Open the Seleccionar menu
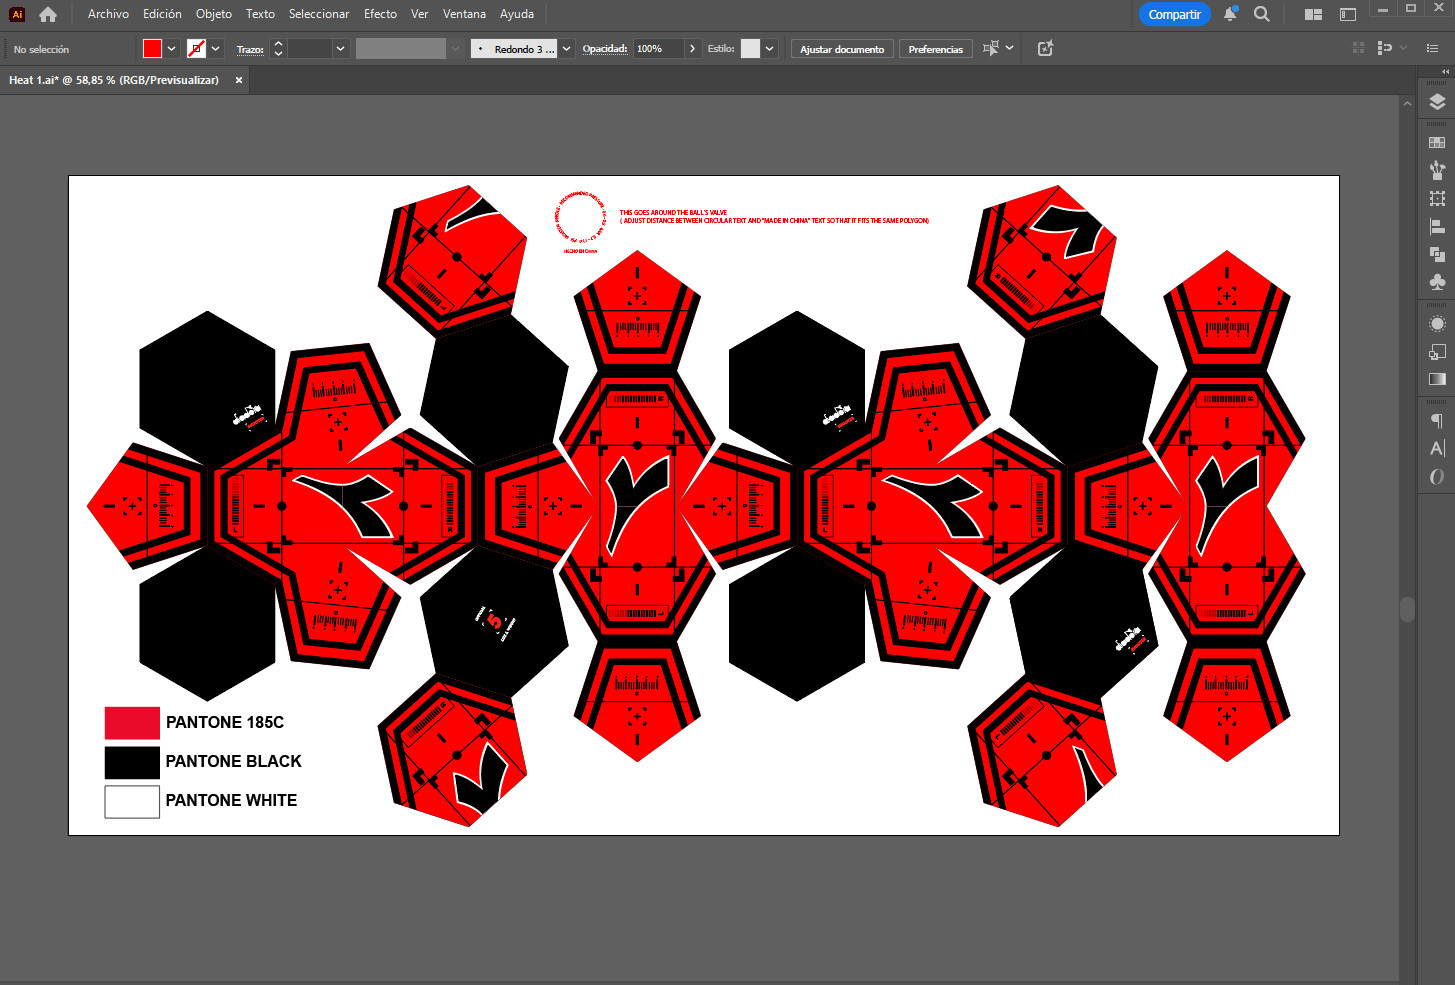This screenshot has width=1455, height=985. click(319, 14)
